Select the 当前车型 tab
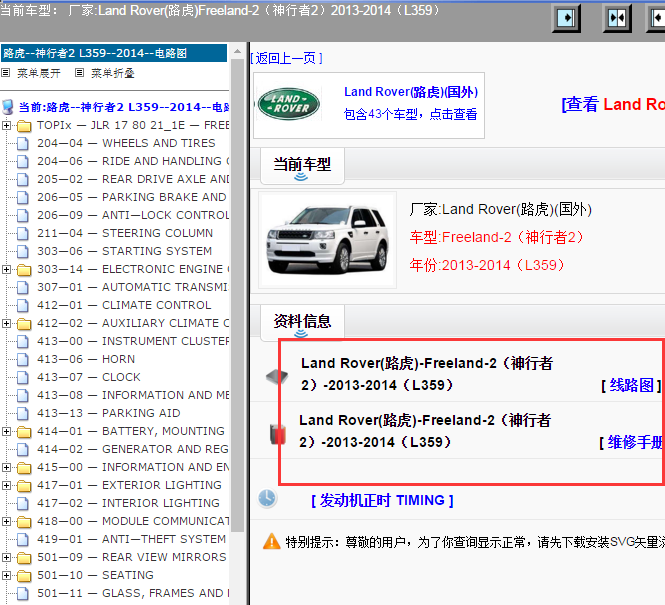Screen dimensions: 665x605 [x=302, y=165]
